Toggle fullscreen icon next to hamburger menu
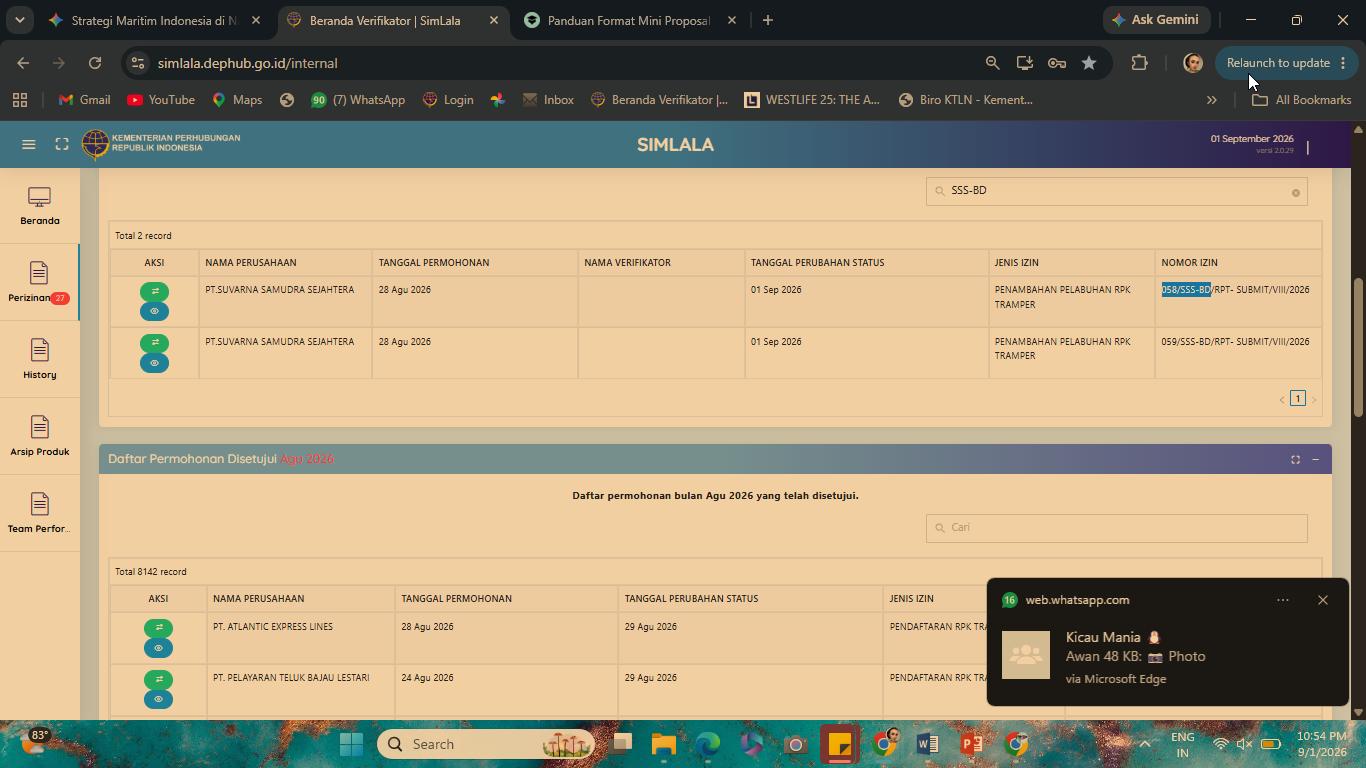This screenshot has width=1366, height=768. point(62,145)
